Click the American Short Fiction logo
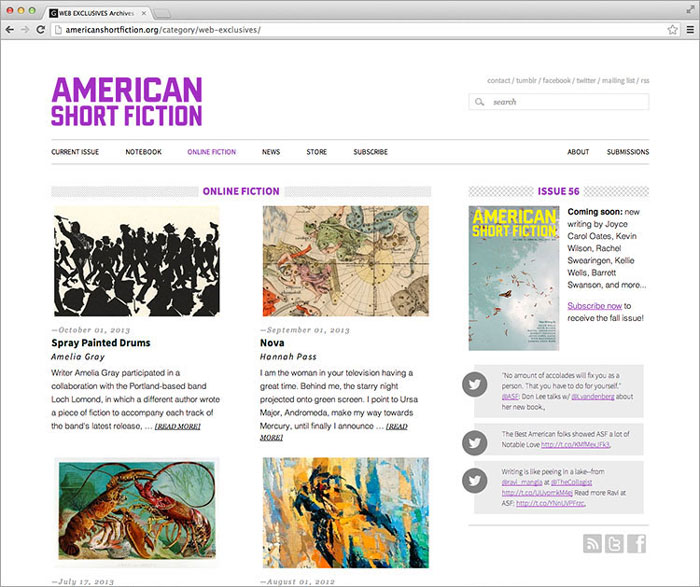The width and height of the screenshot is (700, 587). [127, 102]
